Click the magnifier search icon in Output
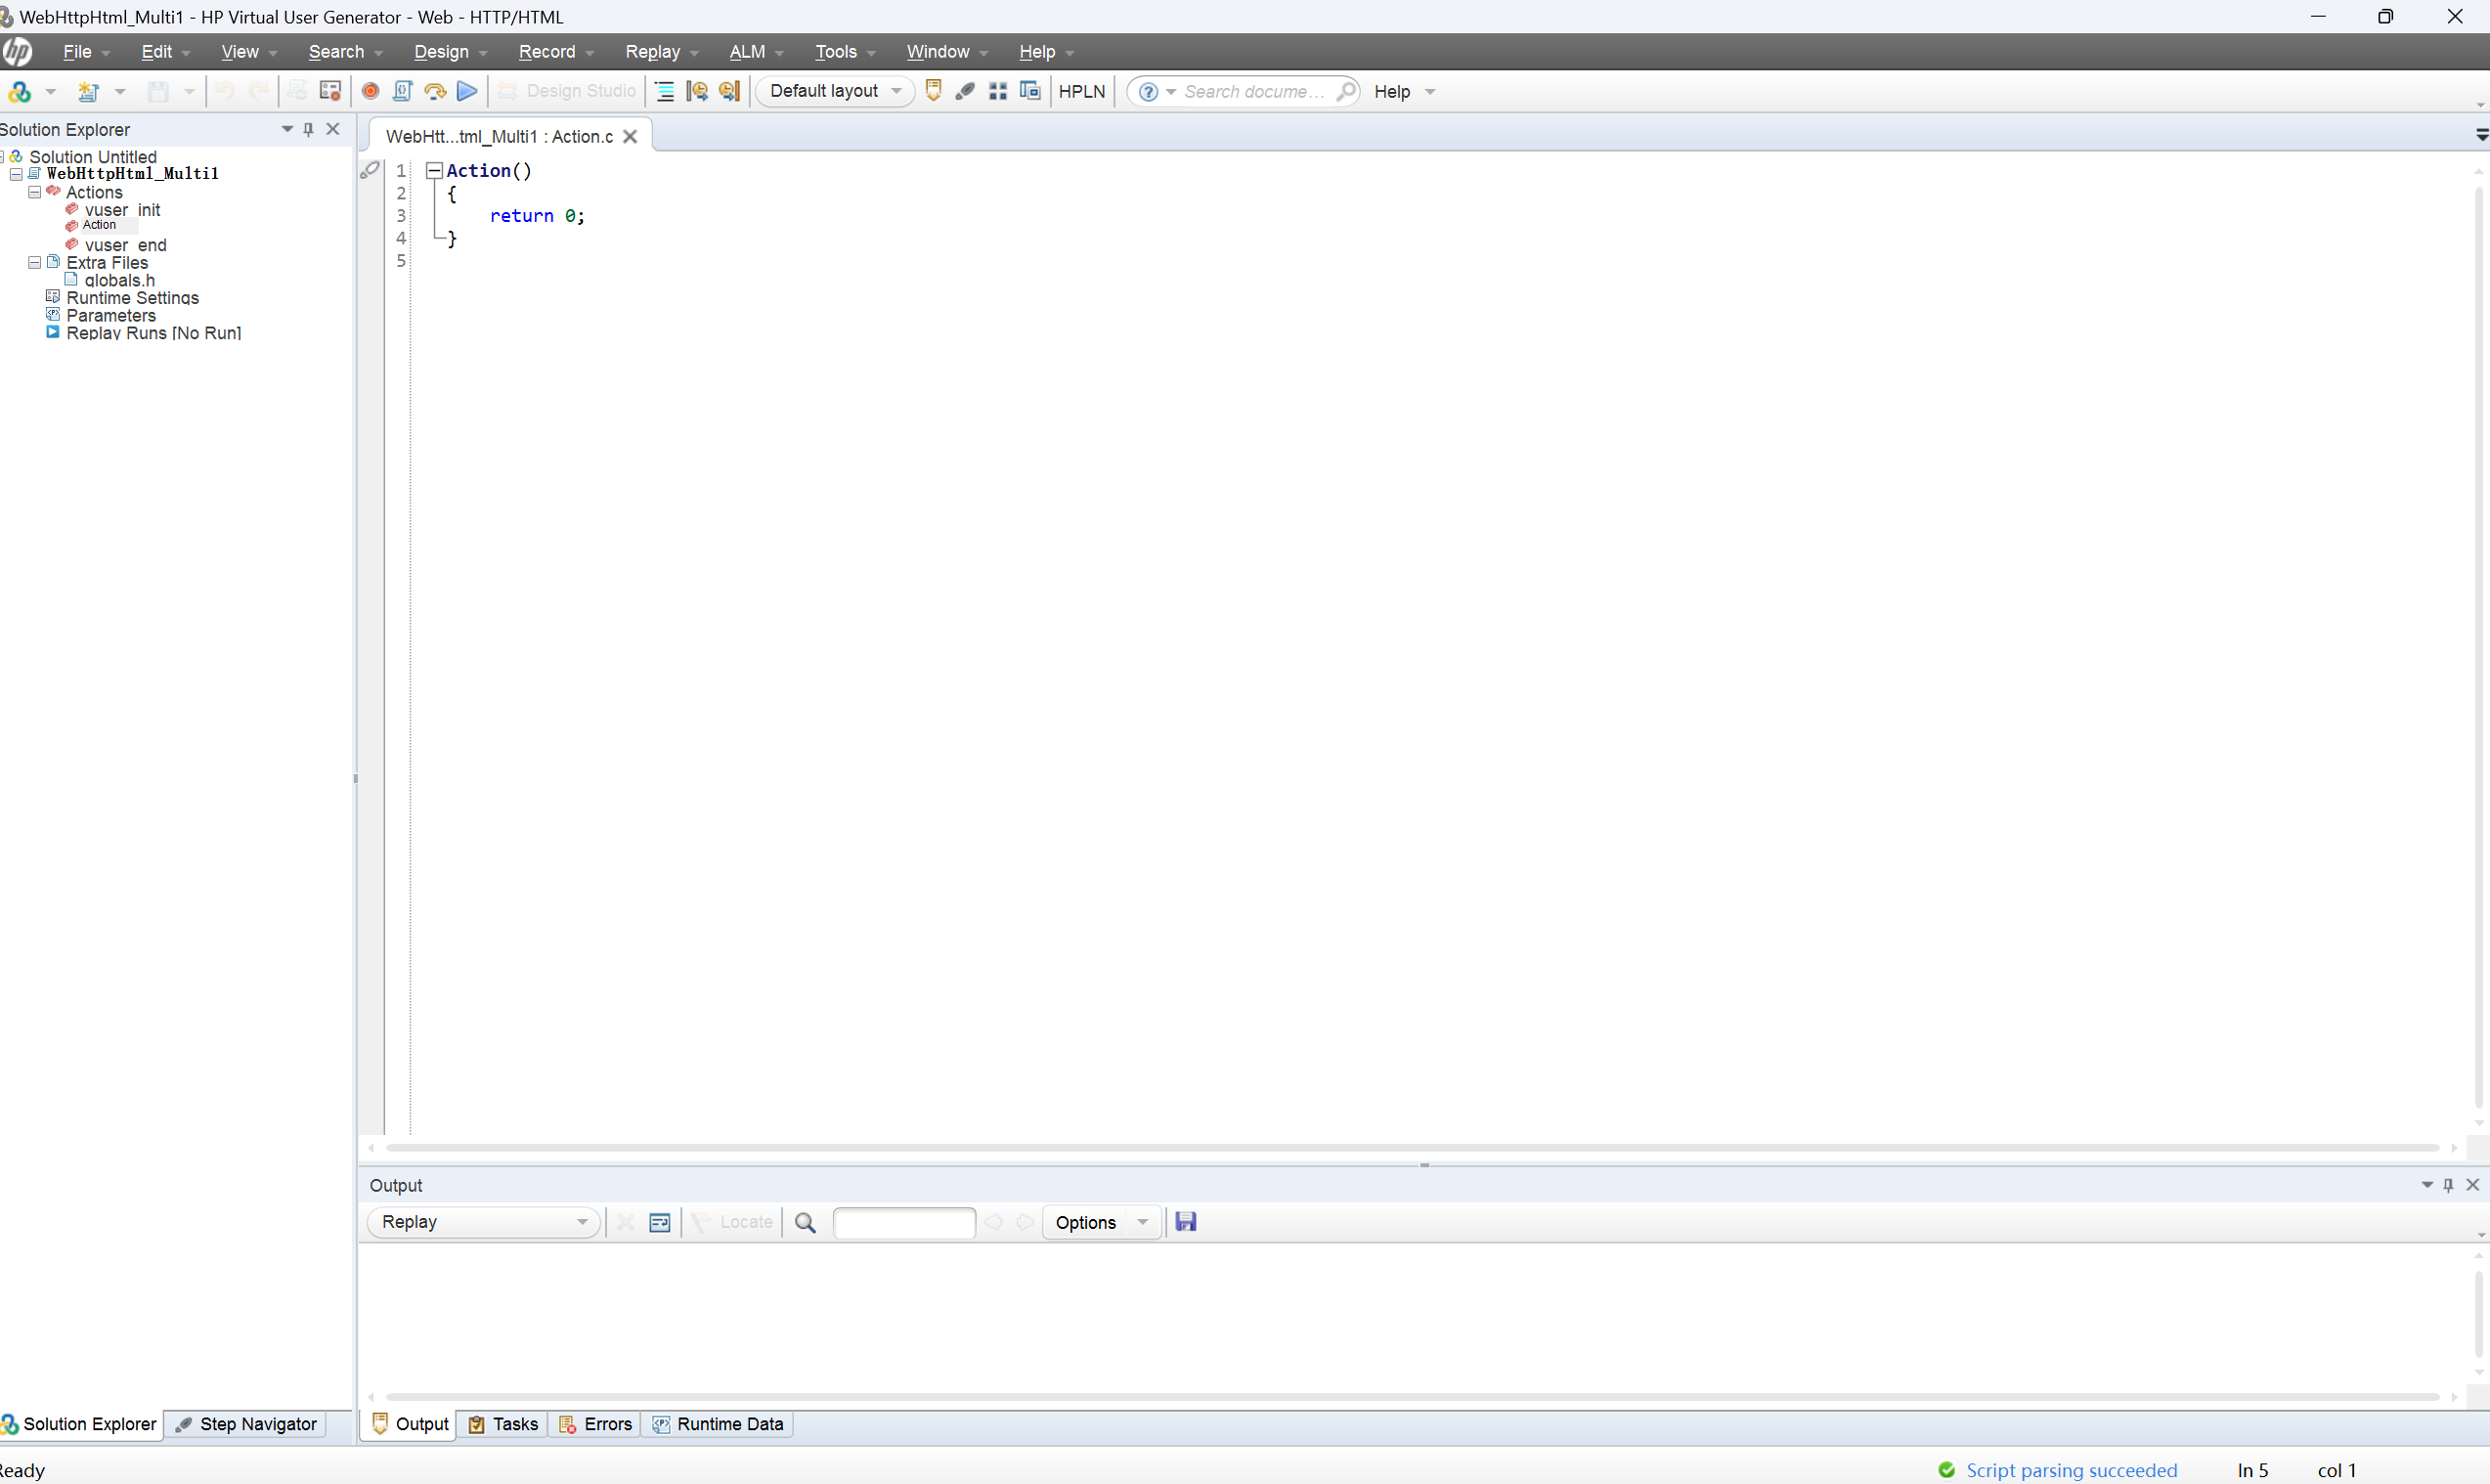Image resolution: width=2490 pixels, height=1484 pixels. 805,1222
